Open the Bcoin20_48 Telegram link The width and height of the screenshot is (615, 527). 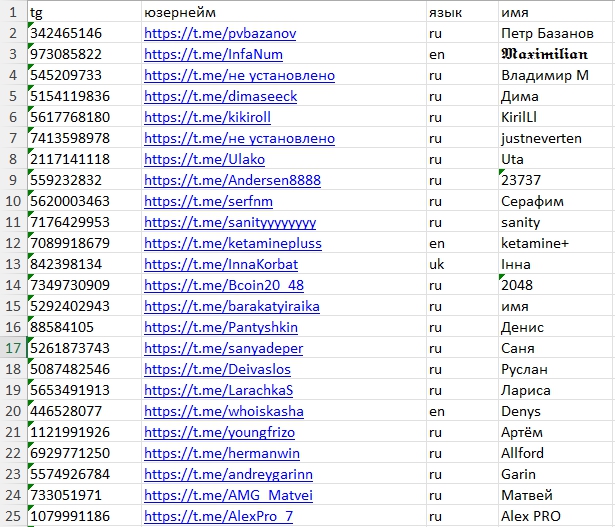click(x=224, y=285)
